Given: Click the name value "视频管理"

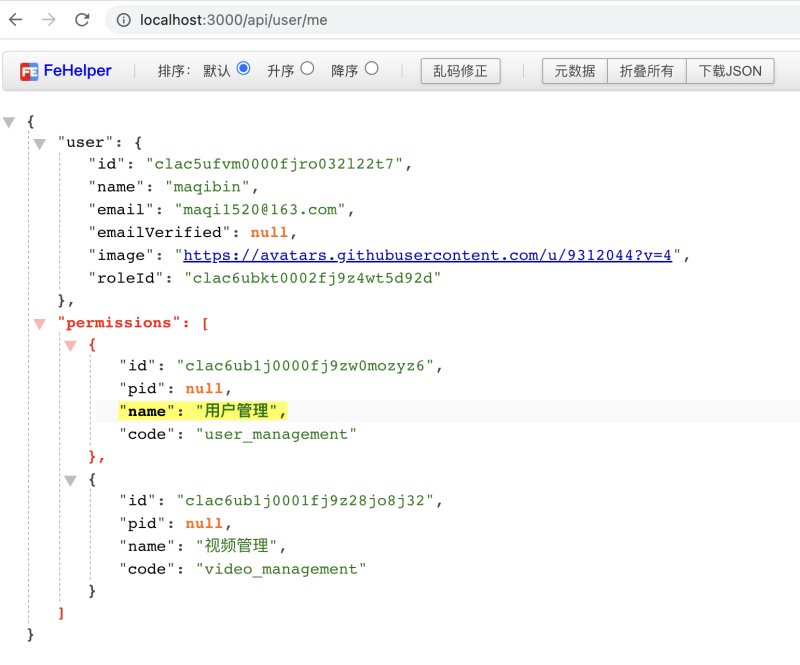Looking at the screenshot, I should (237, 546).
